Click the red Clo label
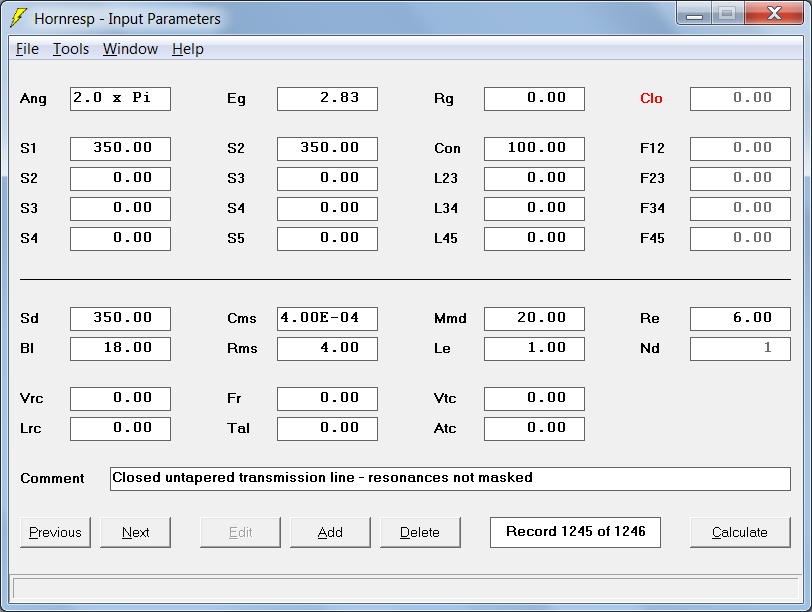The height and width of the screenshot is (612, 812). click(651, 98)
